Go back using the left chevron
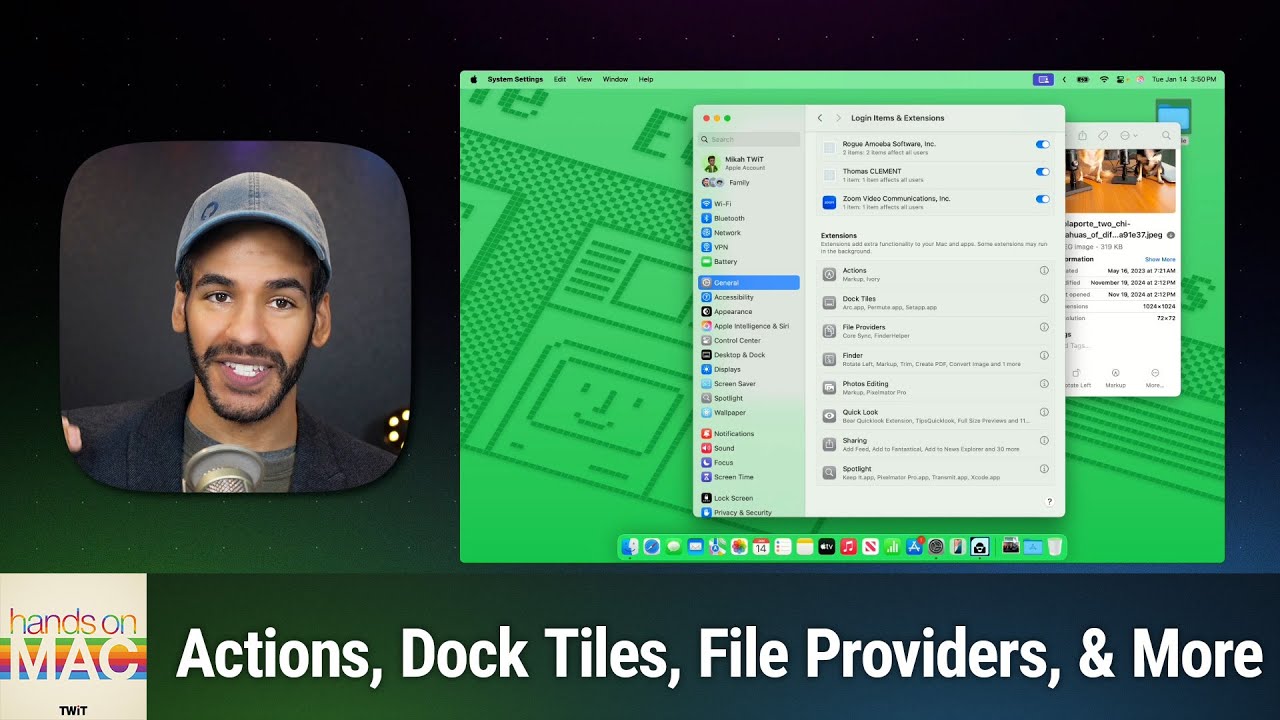This screenshot has width=1280, height=720. [820, 118]
